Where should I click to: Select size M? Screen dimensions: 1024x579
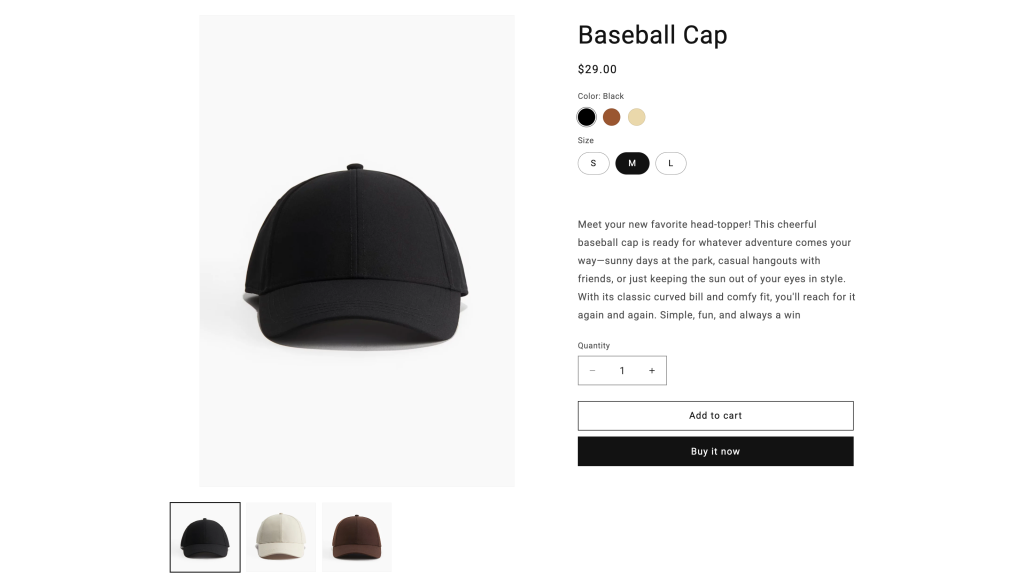click(x=632, y=163)
